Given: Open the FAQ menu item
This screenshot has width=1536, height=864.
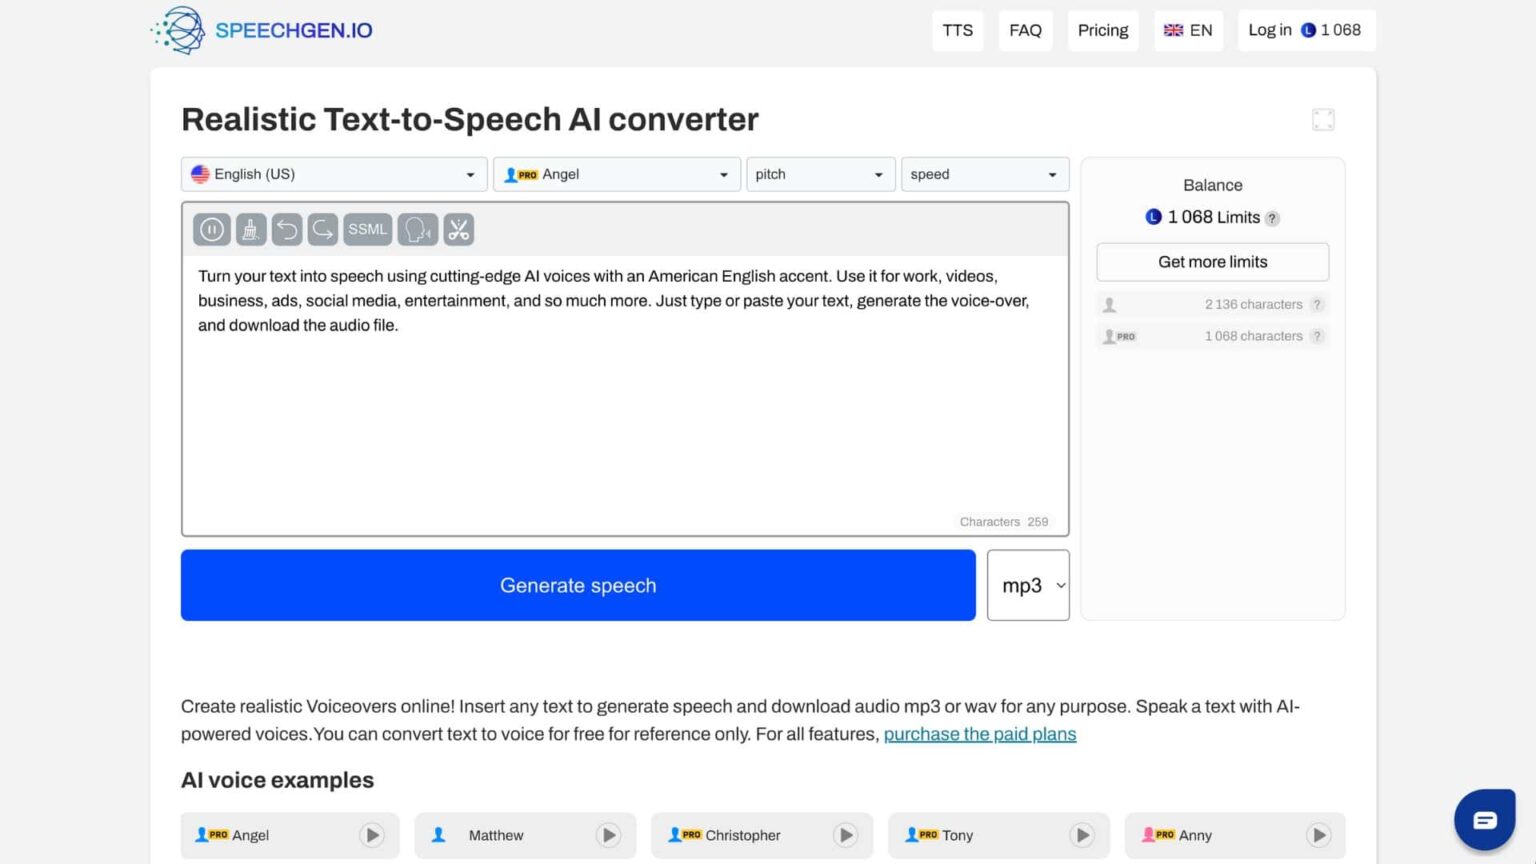Looking at the screenshot, I should pos(1025,30).
